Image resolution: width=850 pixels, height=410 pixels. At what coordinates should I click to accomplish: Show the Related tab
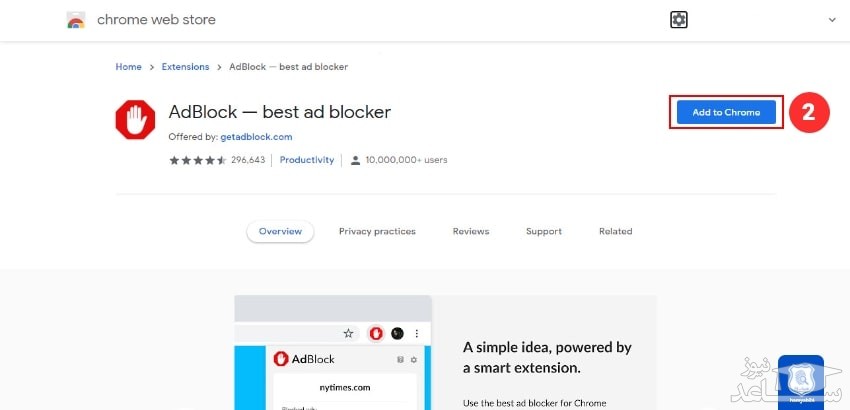(615, 231)
